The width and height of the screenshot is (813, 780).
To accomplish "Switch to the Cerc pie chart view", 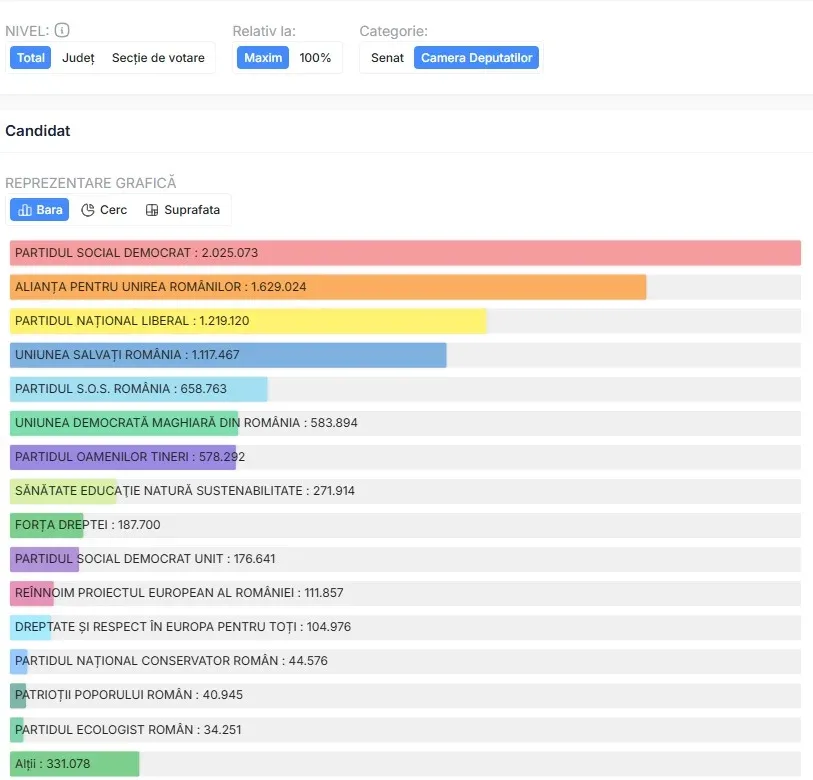I will 104,210.
